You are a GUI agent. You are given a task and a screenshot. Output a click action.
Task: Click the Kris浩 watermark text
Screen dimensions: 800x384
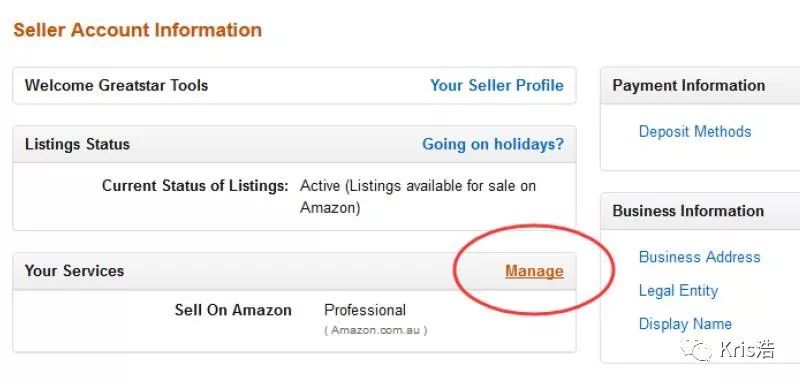pos(747,349)
